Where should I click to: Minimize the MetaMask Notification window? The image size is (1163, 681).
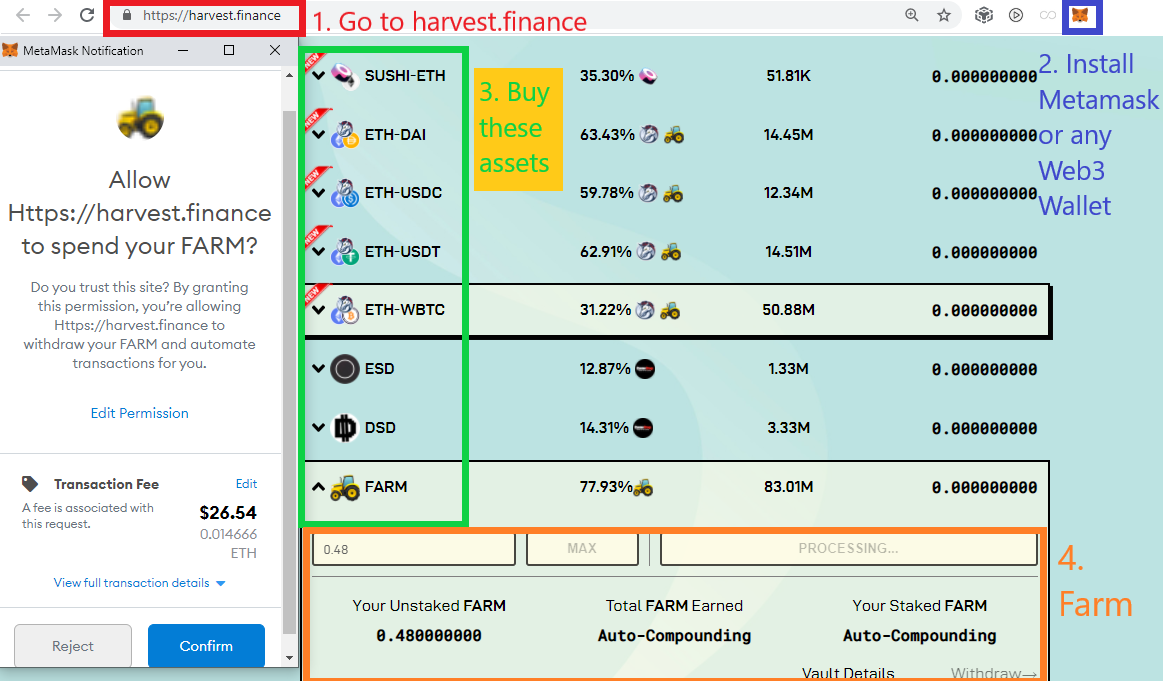[182, 50]
